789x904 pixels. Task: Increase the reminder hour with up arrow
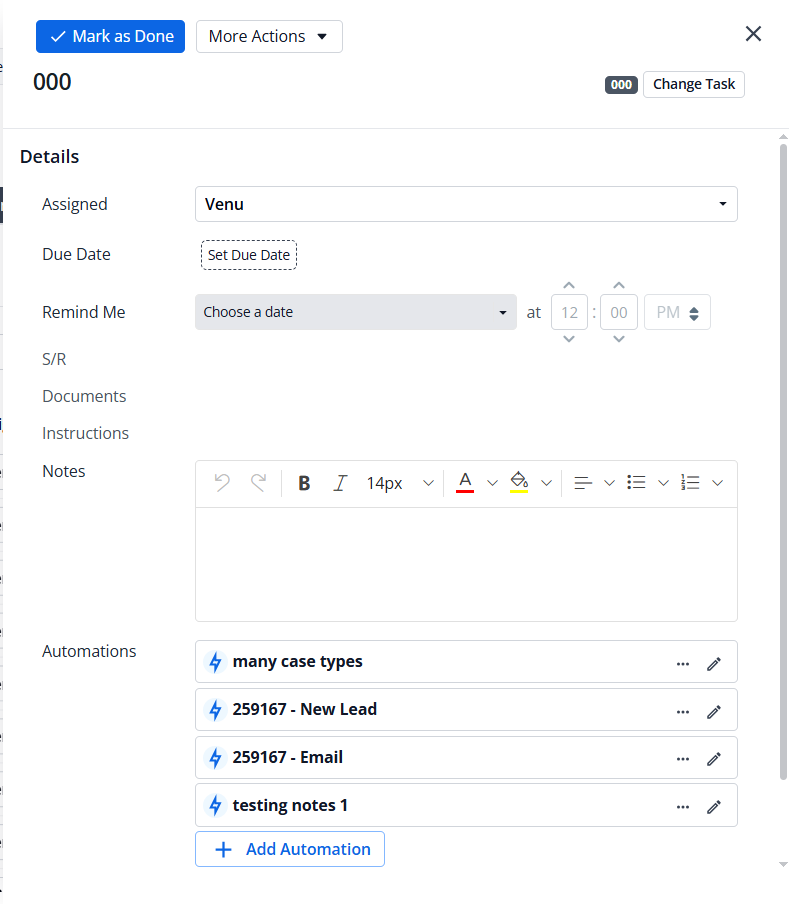point(569,286)
